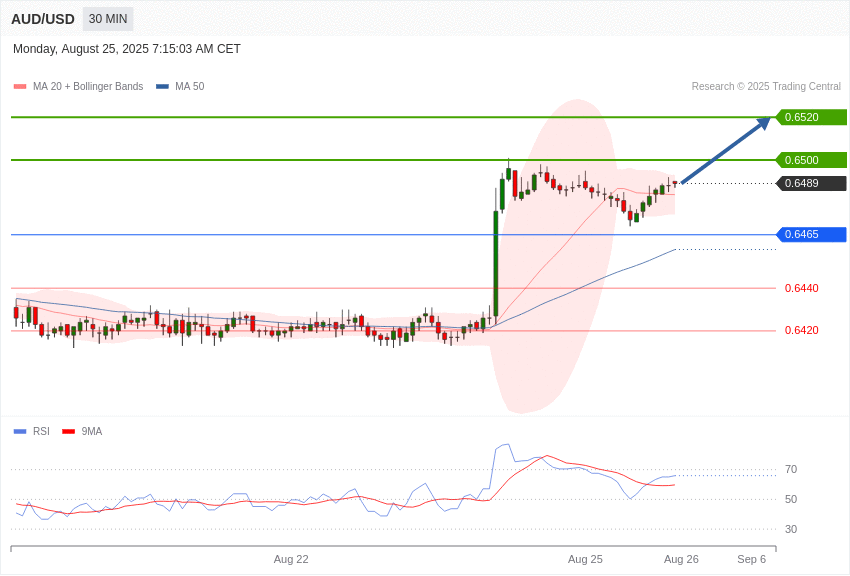Click the 9MA legend label
850x576 pixels.
coord(92,432)
